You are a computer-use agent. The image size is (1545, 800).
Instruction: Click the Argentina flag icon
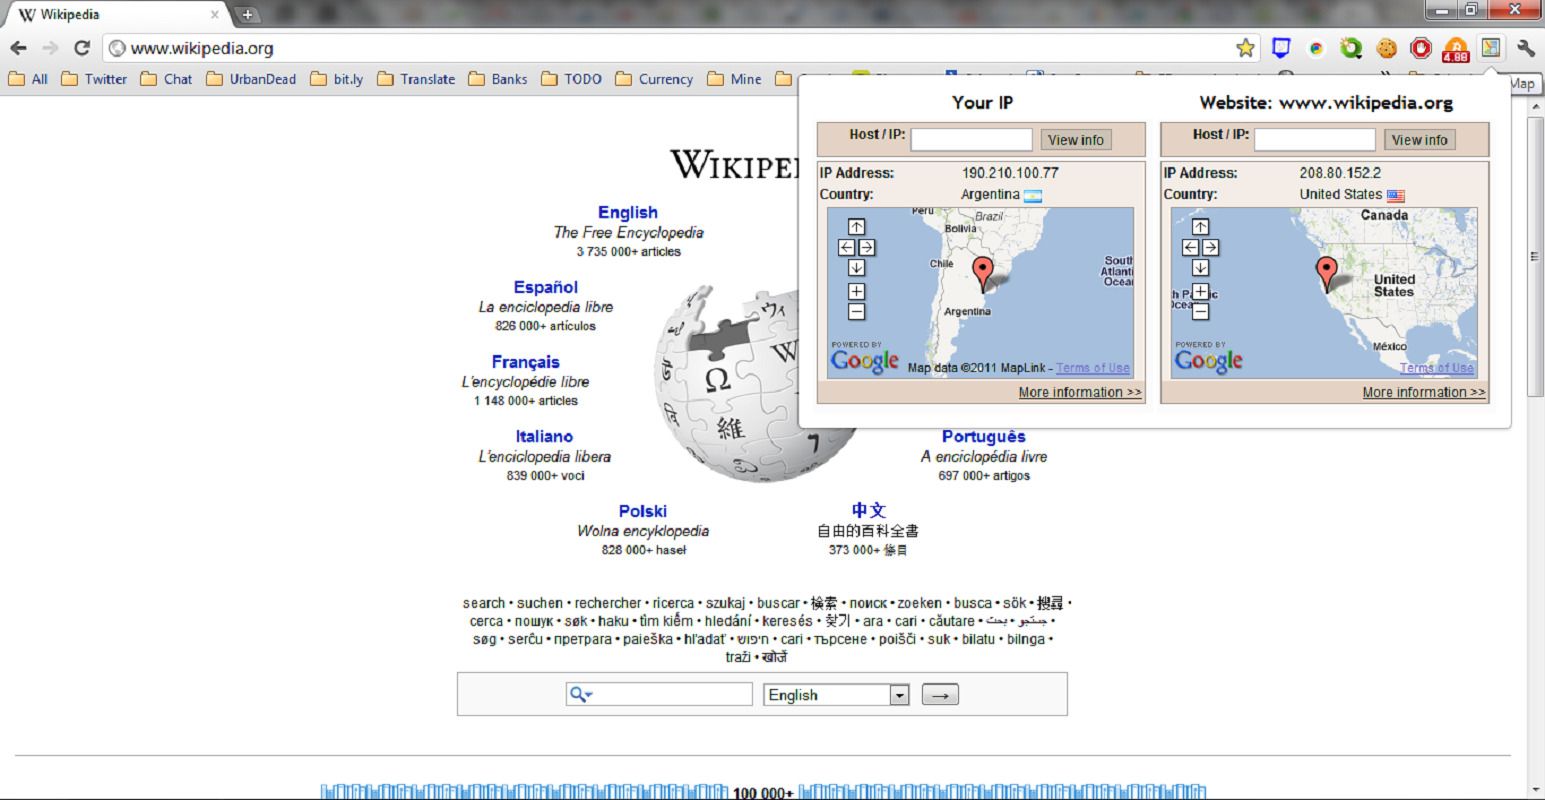(1033, 195)
